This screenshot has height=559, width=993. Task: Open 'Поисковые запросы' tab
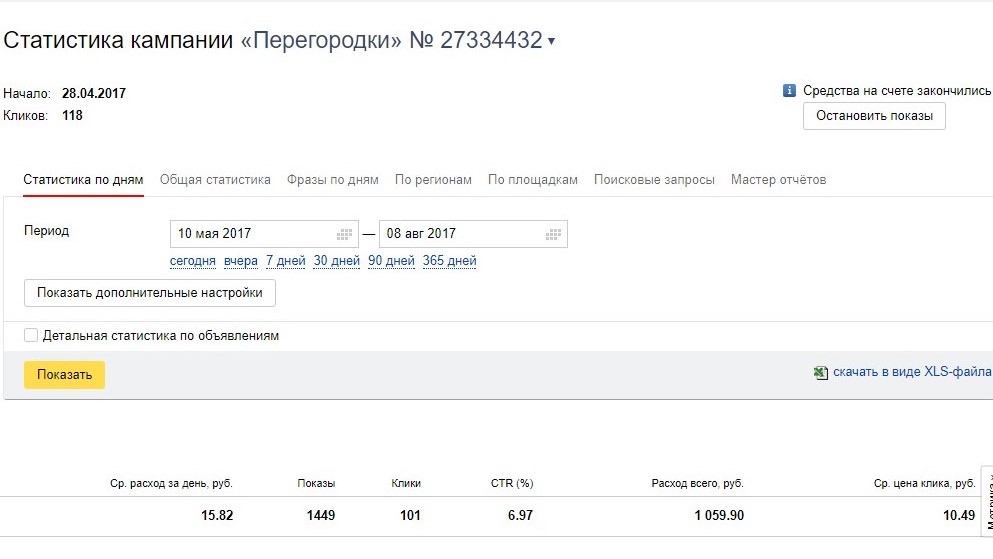tap(654, 180)
